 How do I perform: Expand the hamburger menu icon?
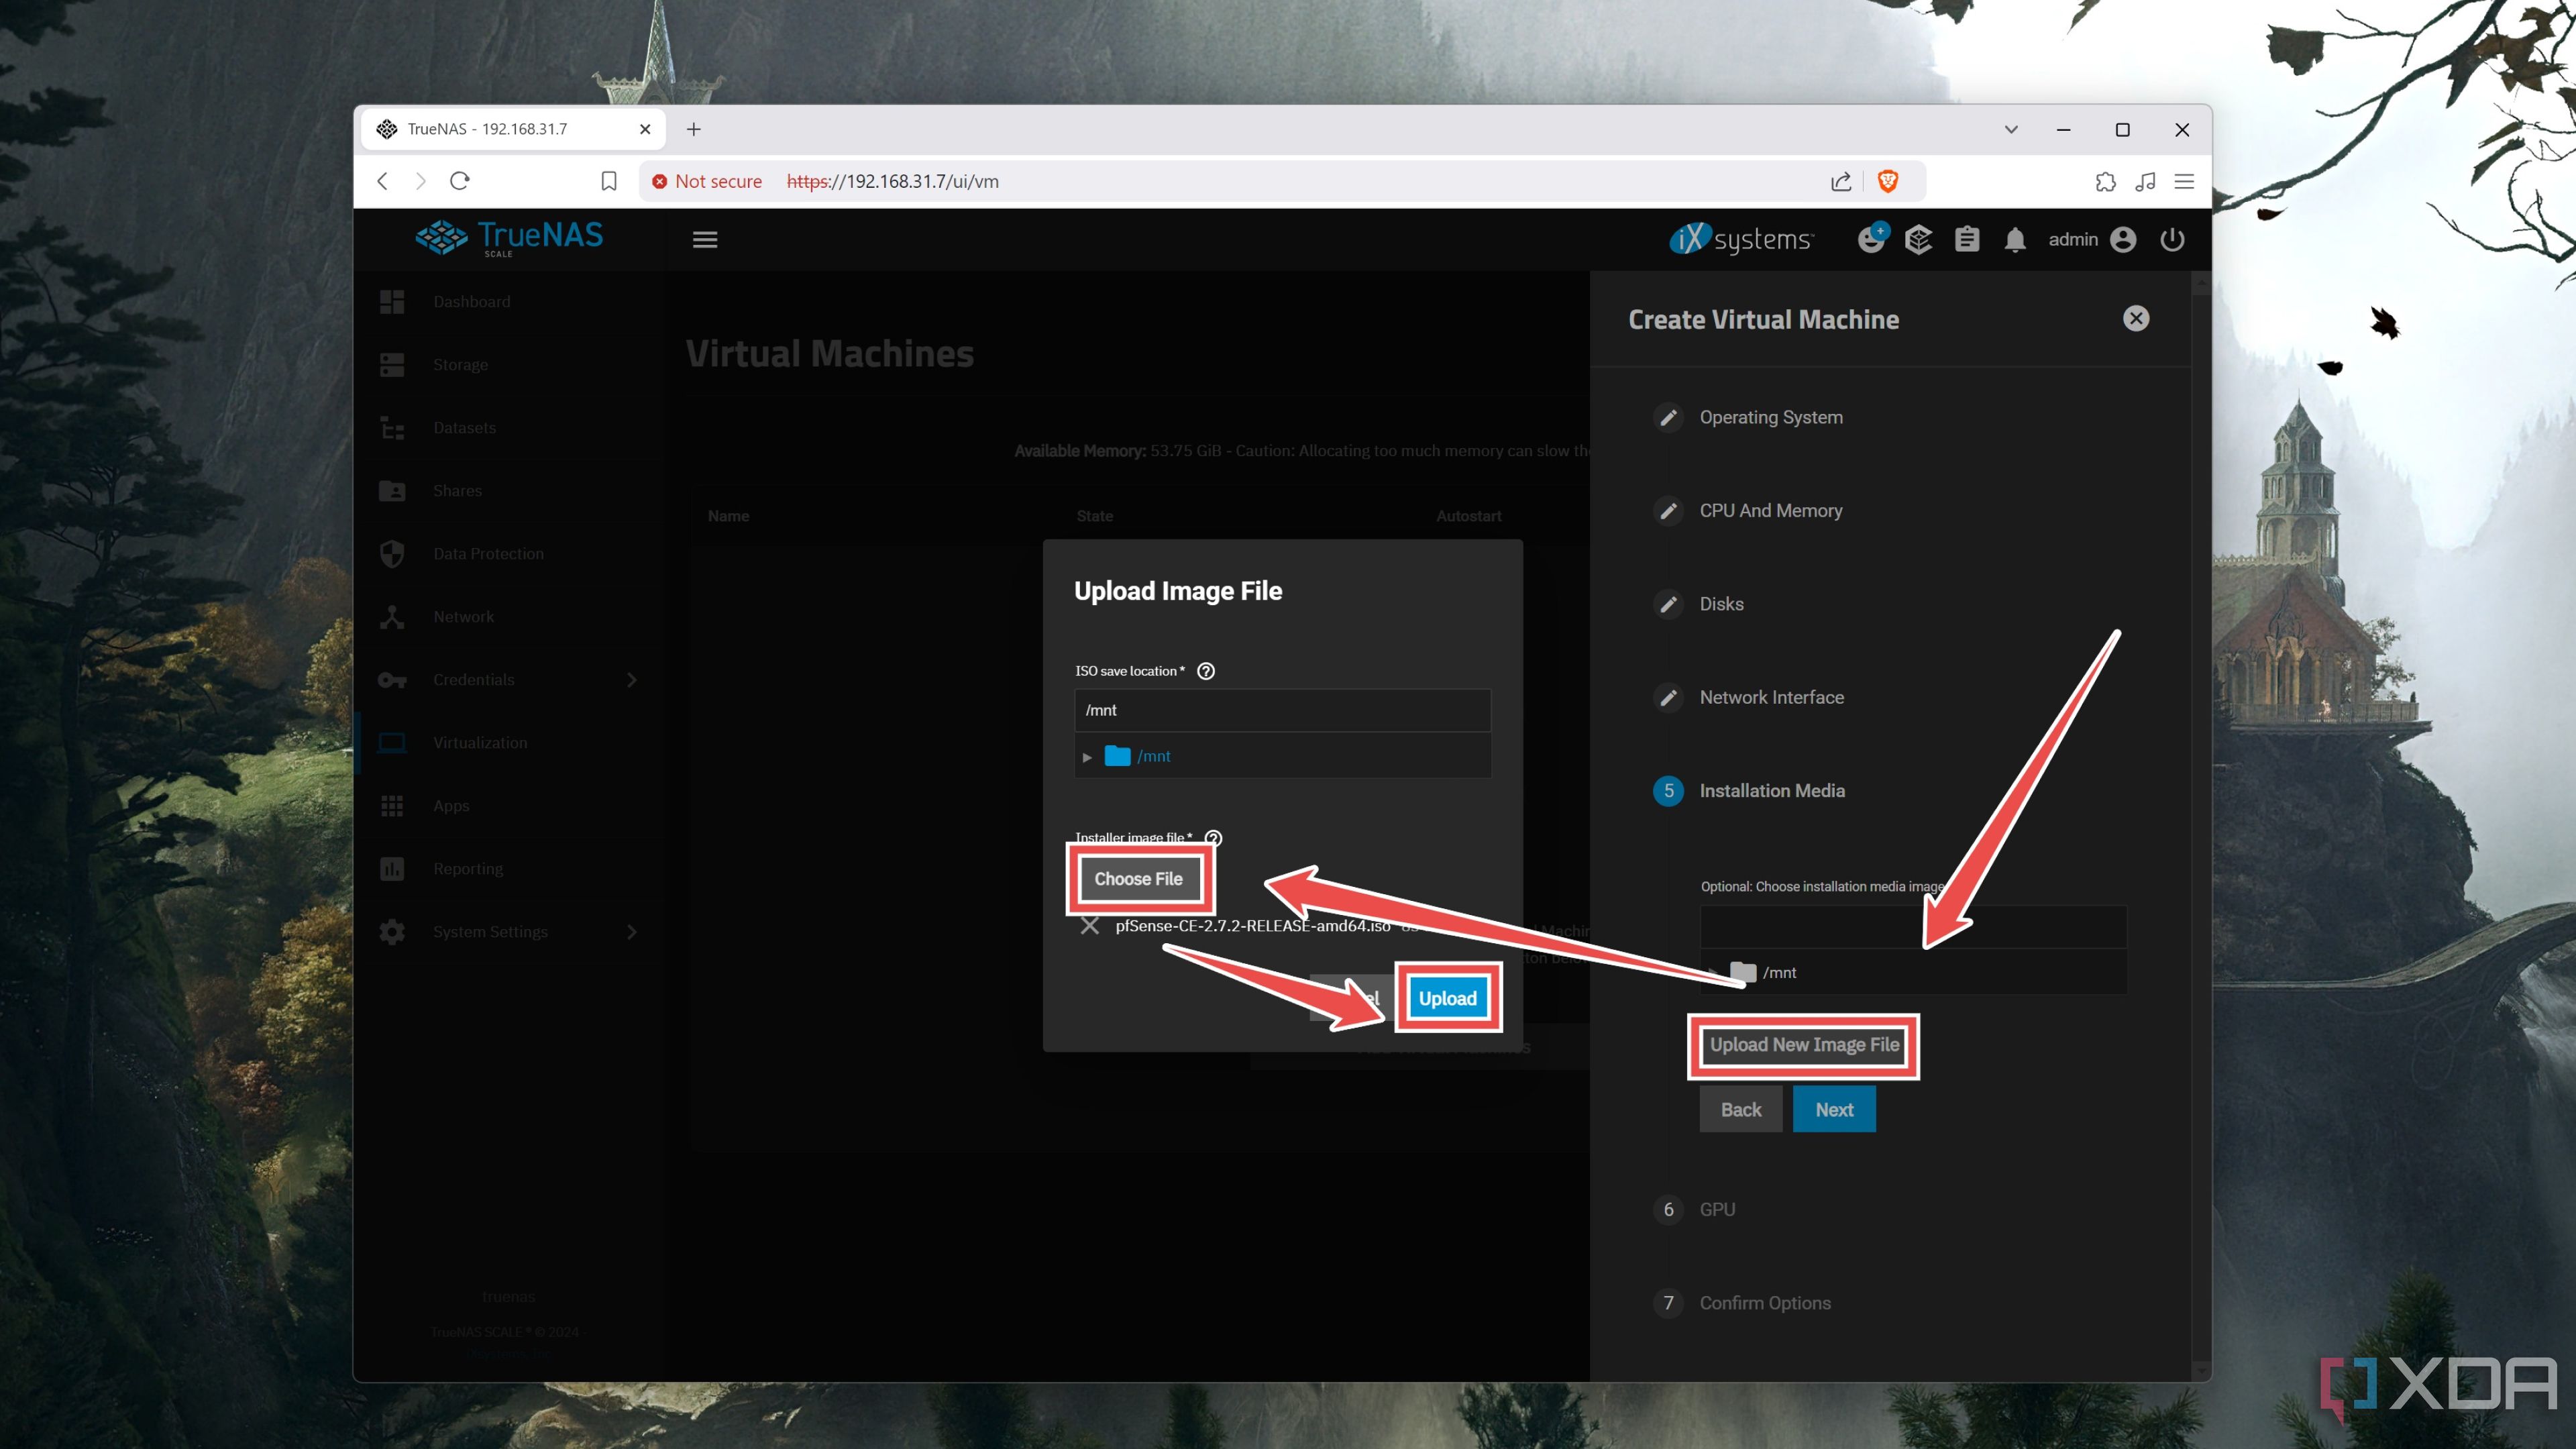[704, 239]
